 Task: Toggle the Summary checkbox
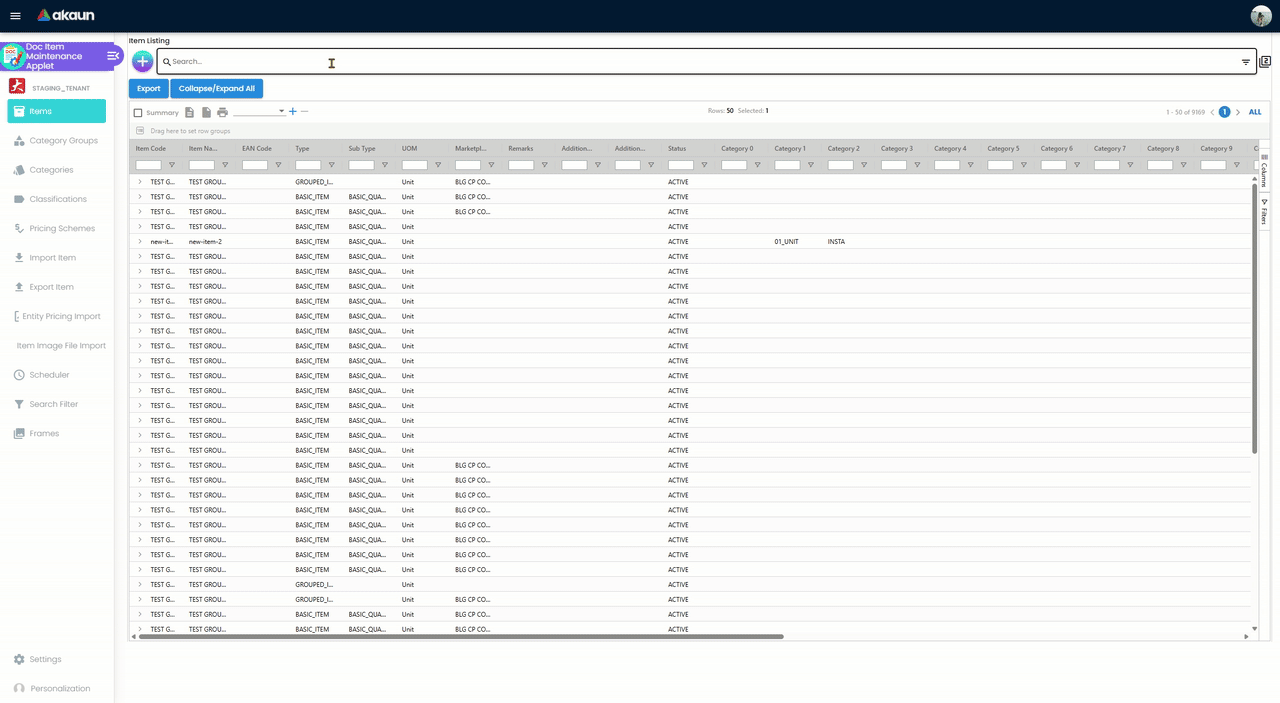tap(139, 113)
